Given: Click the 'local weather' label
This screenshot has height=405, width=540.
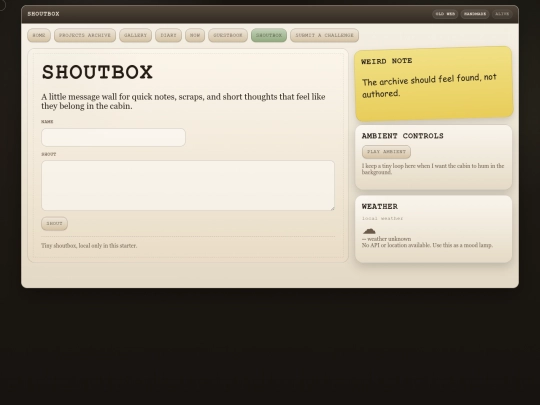Looking at the screenshot, I should [x=382, y=218].
